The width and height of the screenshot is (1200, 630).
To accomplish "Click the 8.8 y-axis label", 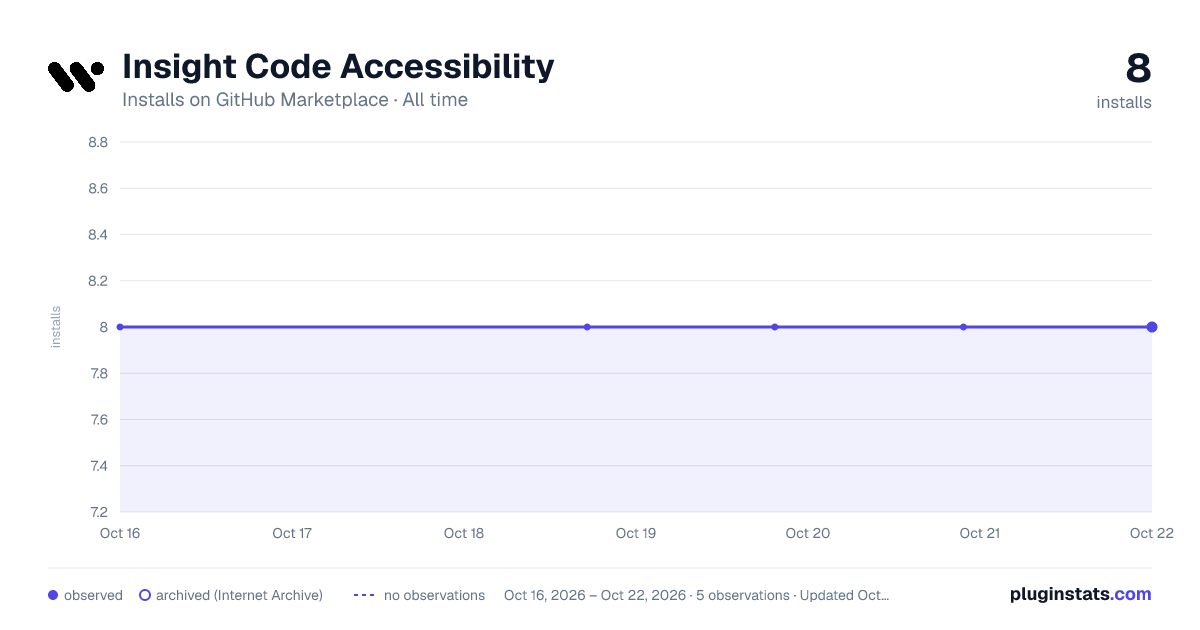I will point(98,142).
